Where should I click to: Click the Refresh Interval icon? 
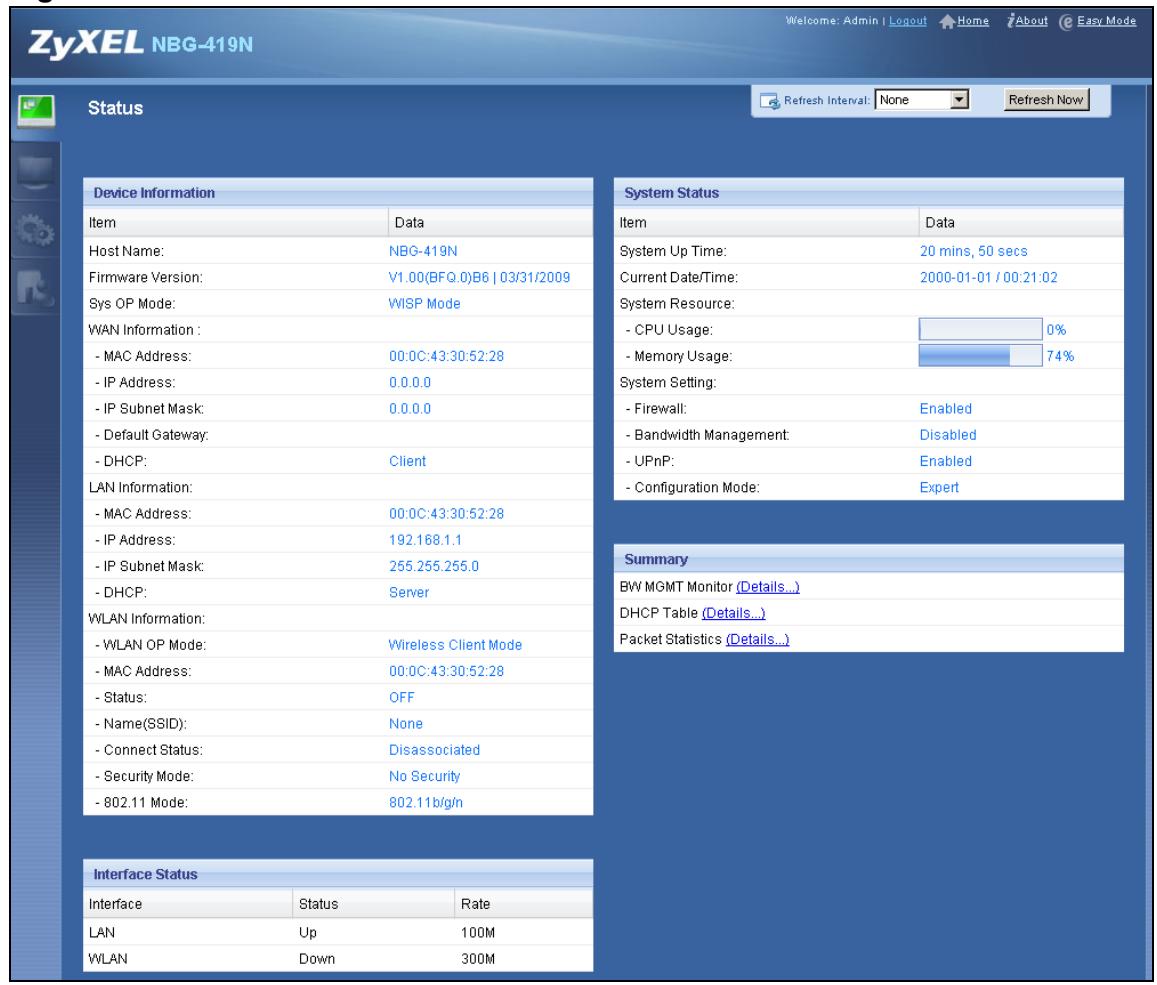(770, 101)
